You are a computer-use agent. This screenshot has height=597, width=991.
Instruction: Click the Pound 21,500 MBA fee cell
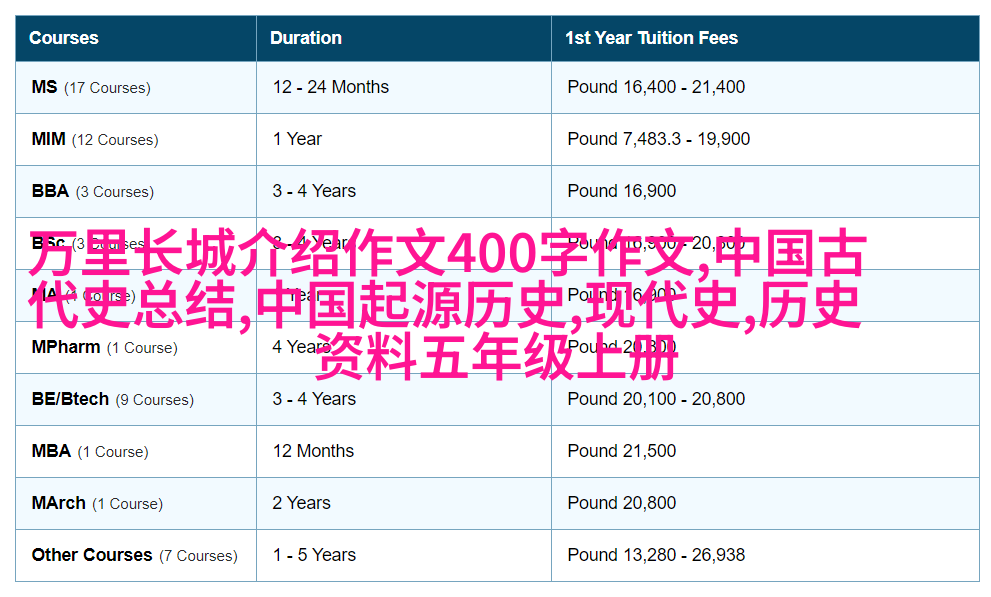click(x=622, y=451)
